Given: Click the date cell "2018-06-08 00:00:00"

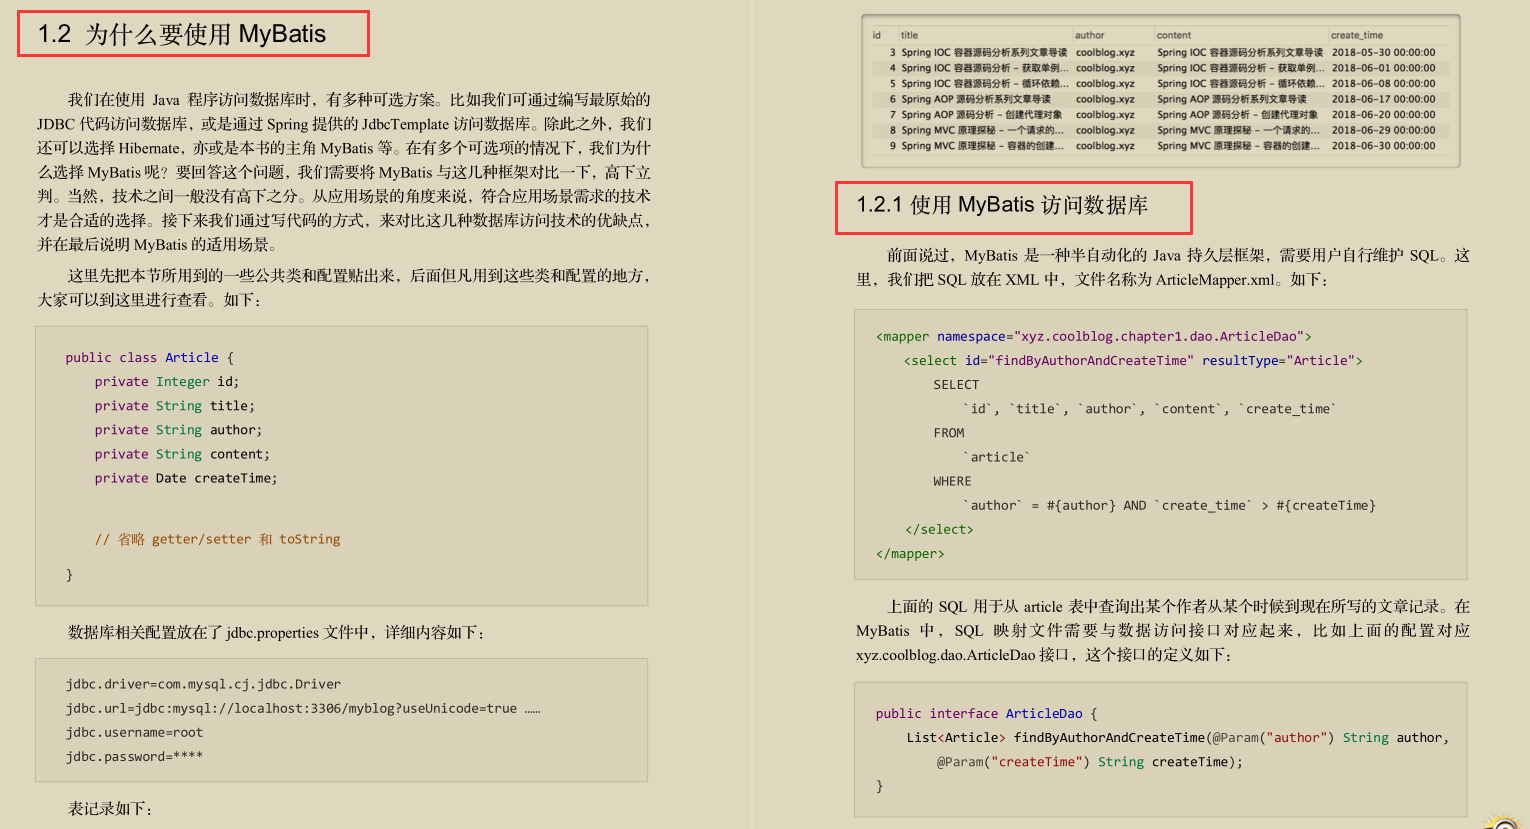Looking at the screenshot, I should click(x=1383, y=83).
